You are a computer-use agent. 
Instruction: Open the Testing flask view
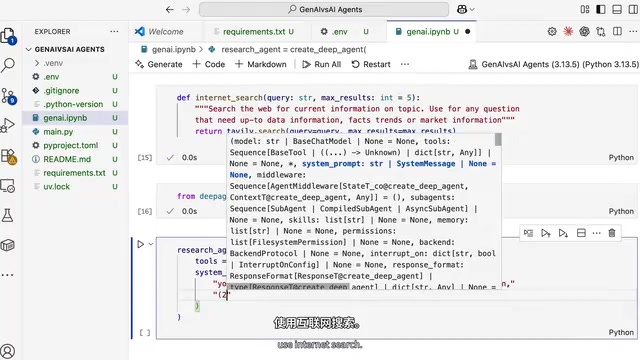pos(8,215)
